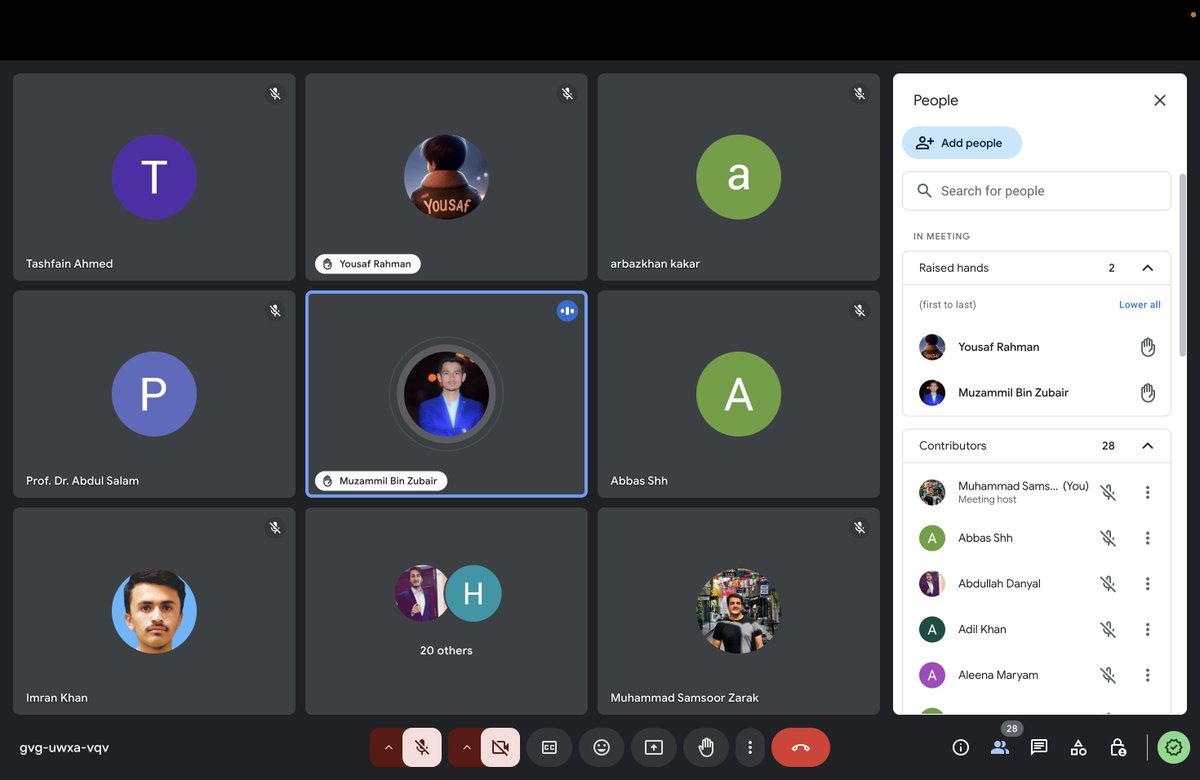The image size is (1200, 780).
Task: Click Imran Khan's video tile
Action: click(154, 611)
